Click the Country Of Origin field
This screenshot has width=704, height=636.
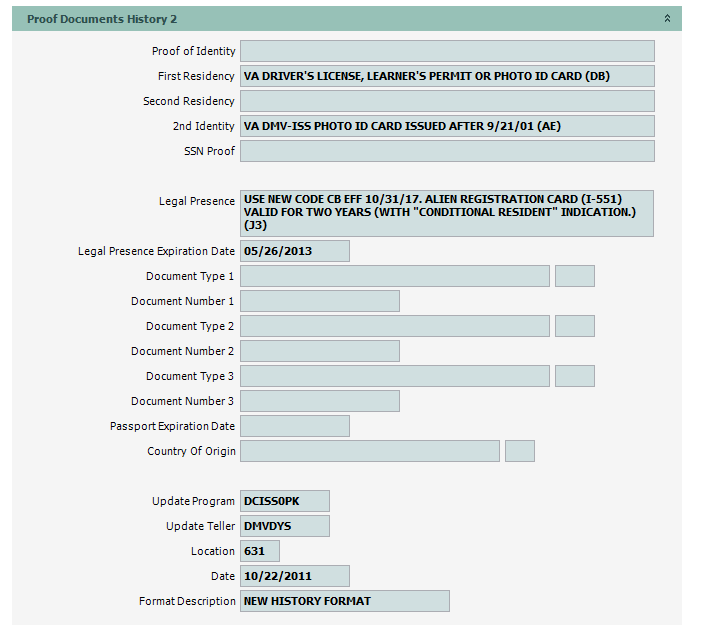coord(370,451)
